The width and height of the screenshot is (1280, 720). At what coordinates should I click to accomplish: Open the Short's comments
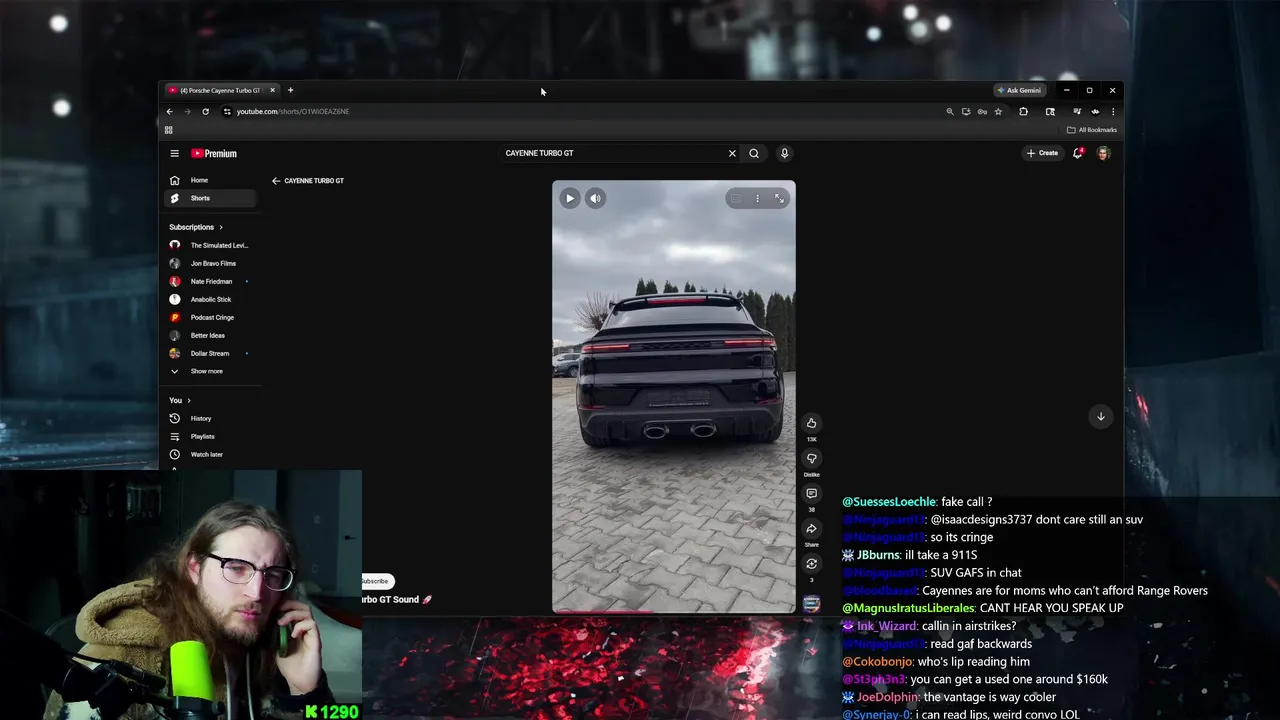pos(811,494)
